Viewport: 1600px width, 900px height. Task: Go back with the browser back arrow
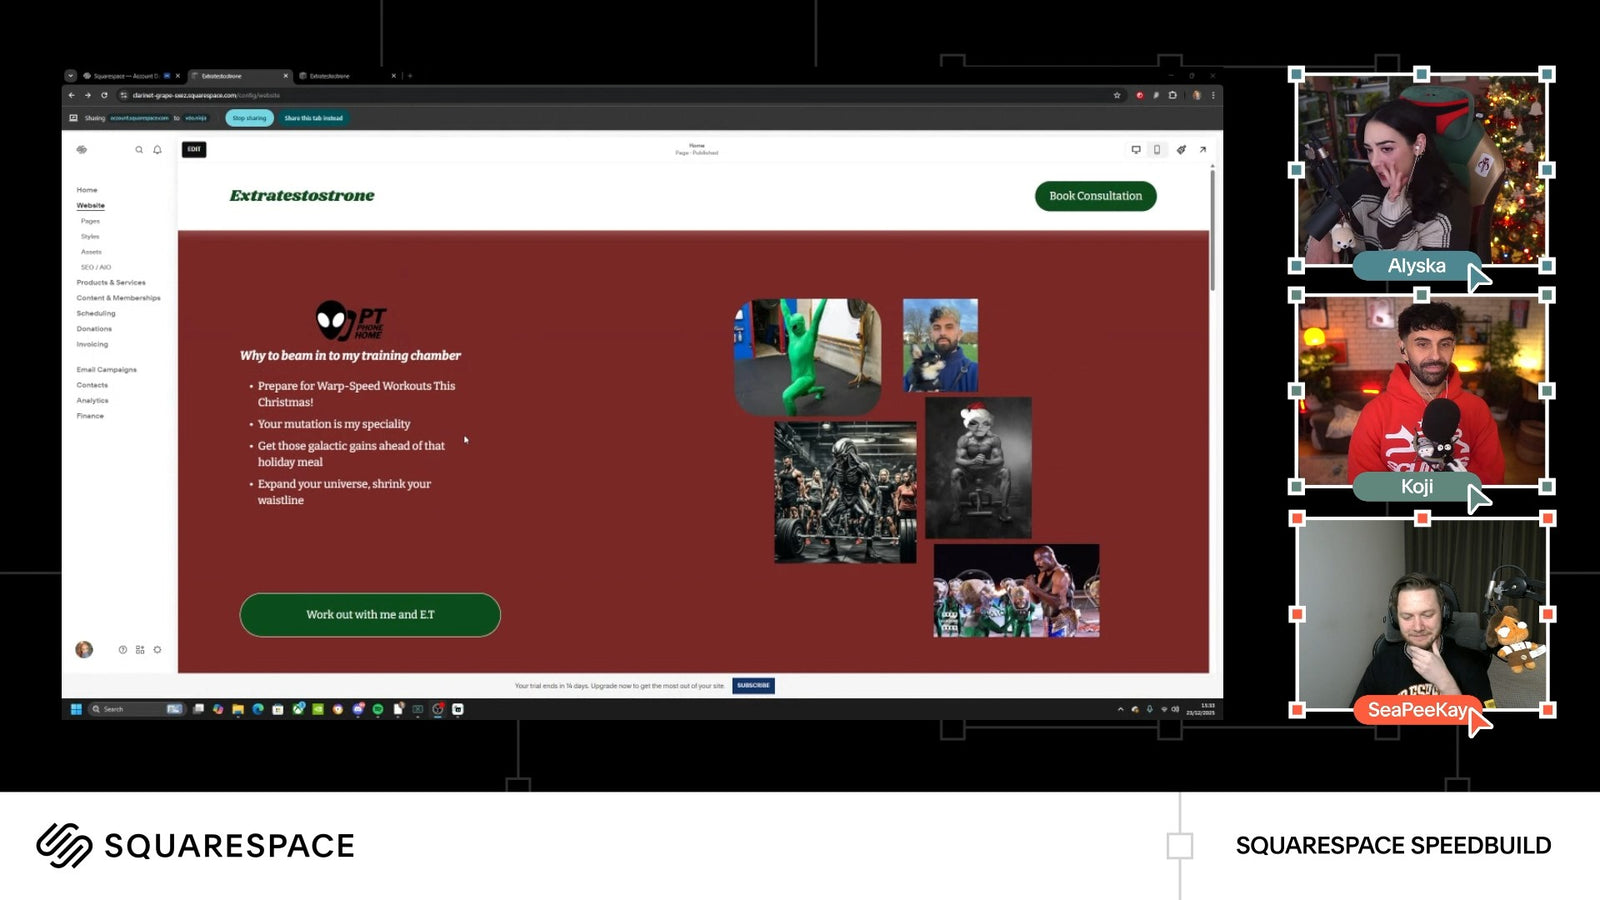pyautogui.click(x=71, y=95)
